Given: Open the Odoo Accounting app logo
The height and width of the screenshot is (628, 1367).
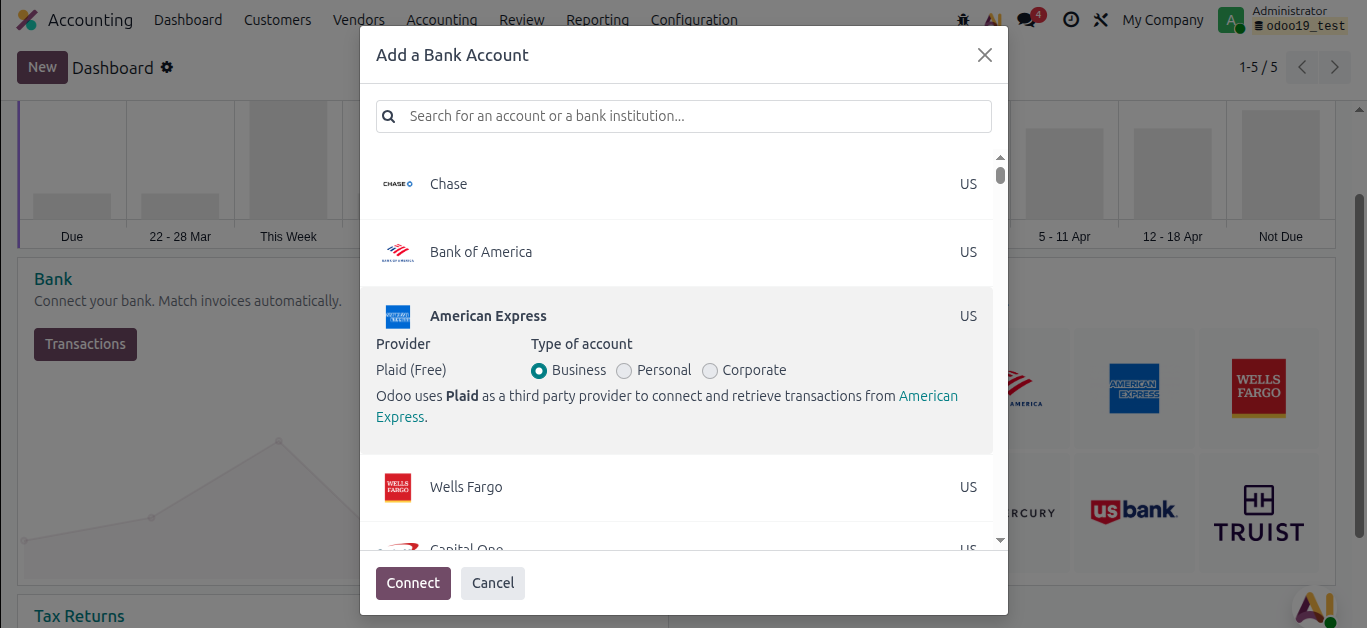Looking at the screenshot, I should [x=27, y=20].
